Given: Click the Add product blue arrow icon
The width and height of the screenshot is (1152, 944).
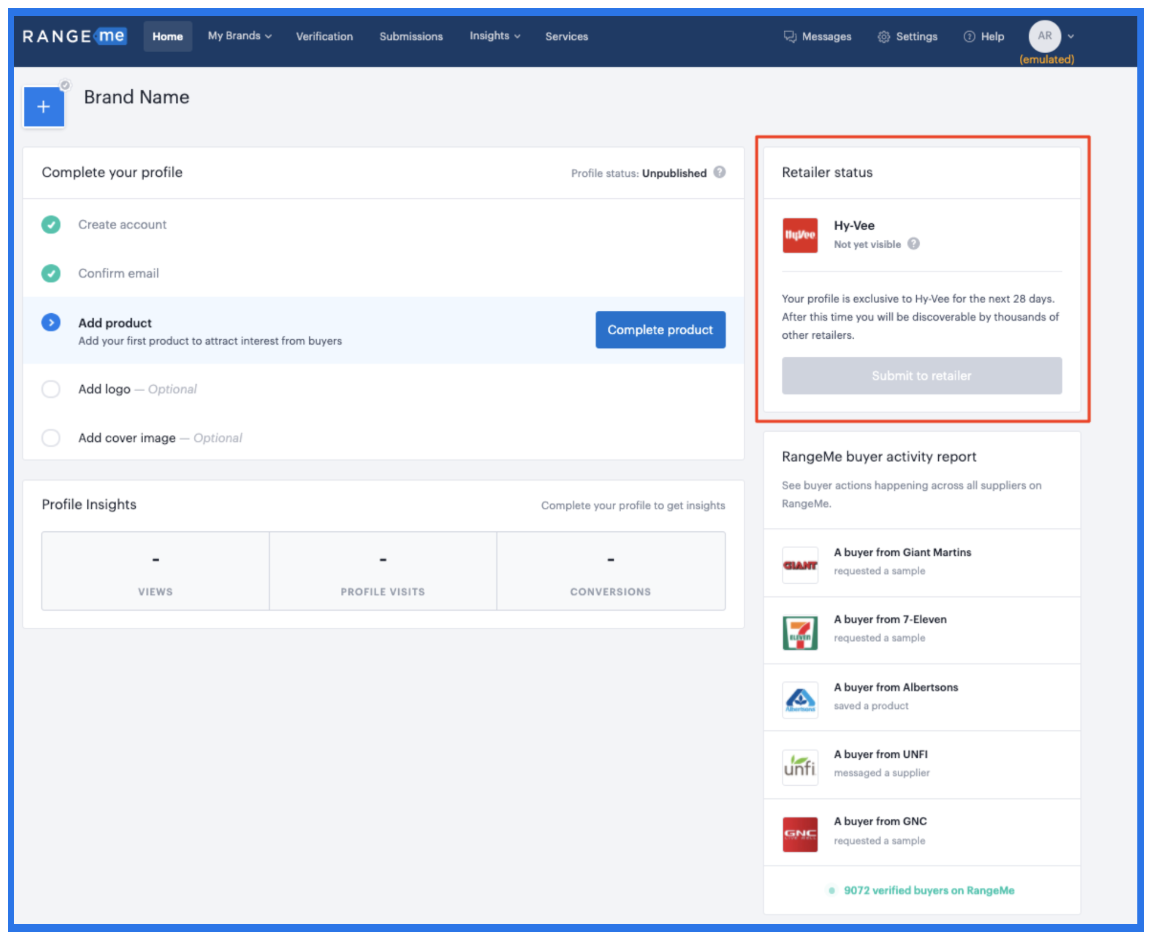Looking at the screenshot, I should 51,323.
